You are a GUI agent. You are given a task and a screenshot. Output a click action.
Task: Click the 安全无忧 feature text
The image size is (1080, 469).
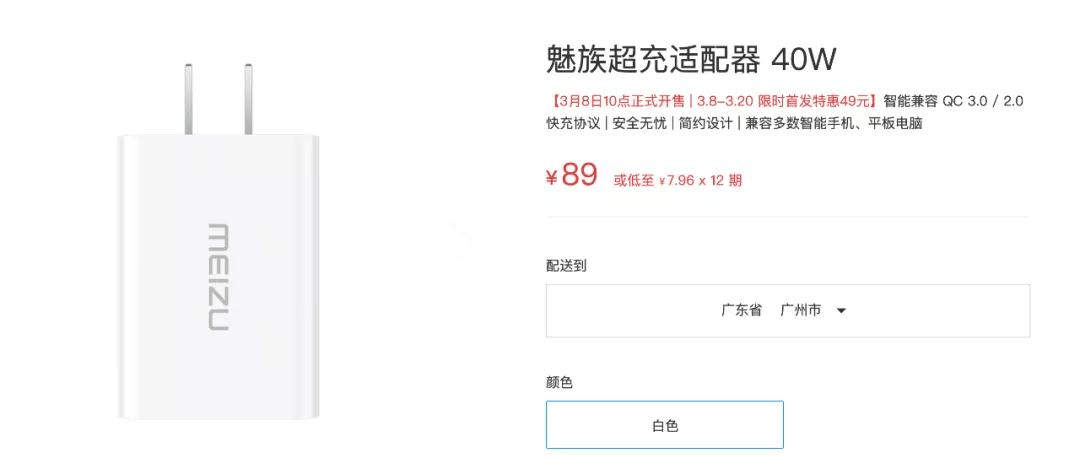(x=639, y=124)
